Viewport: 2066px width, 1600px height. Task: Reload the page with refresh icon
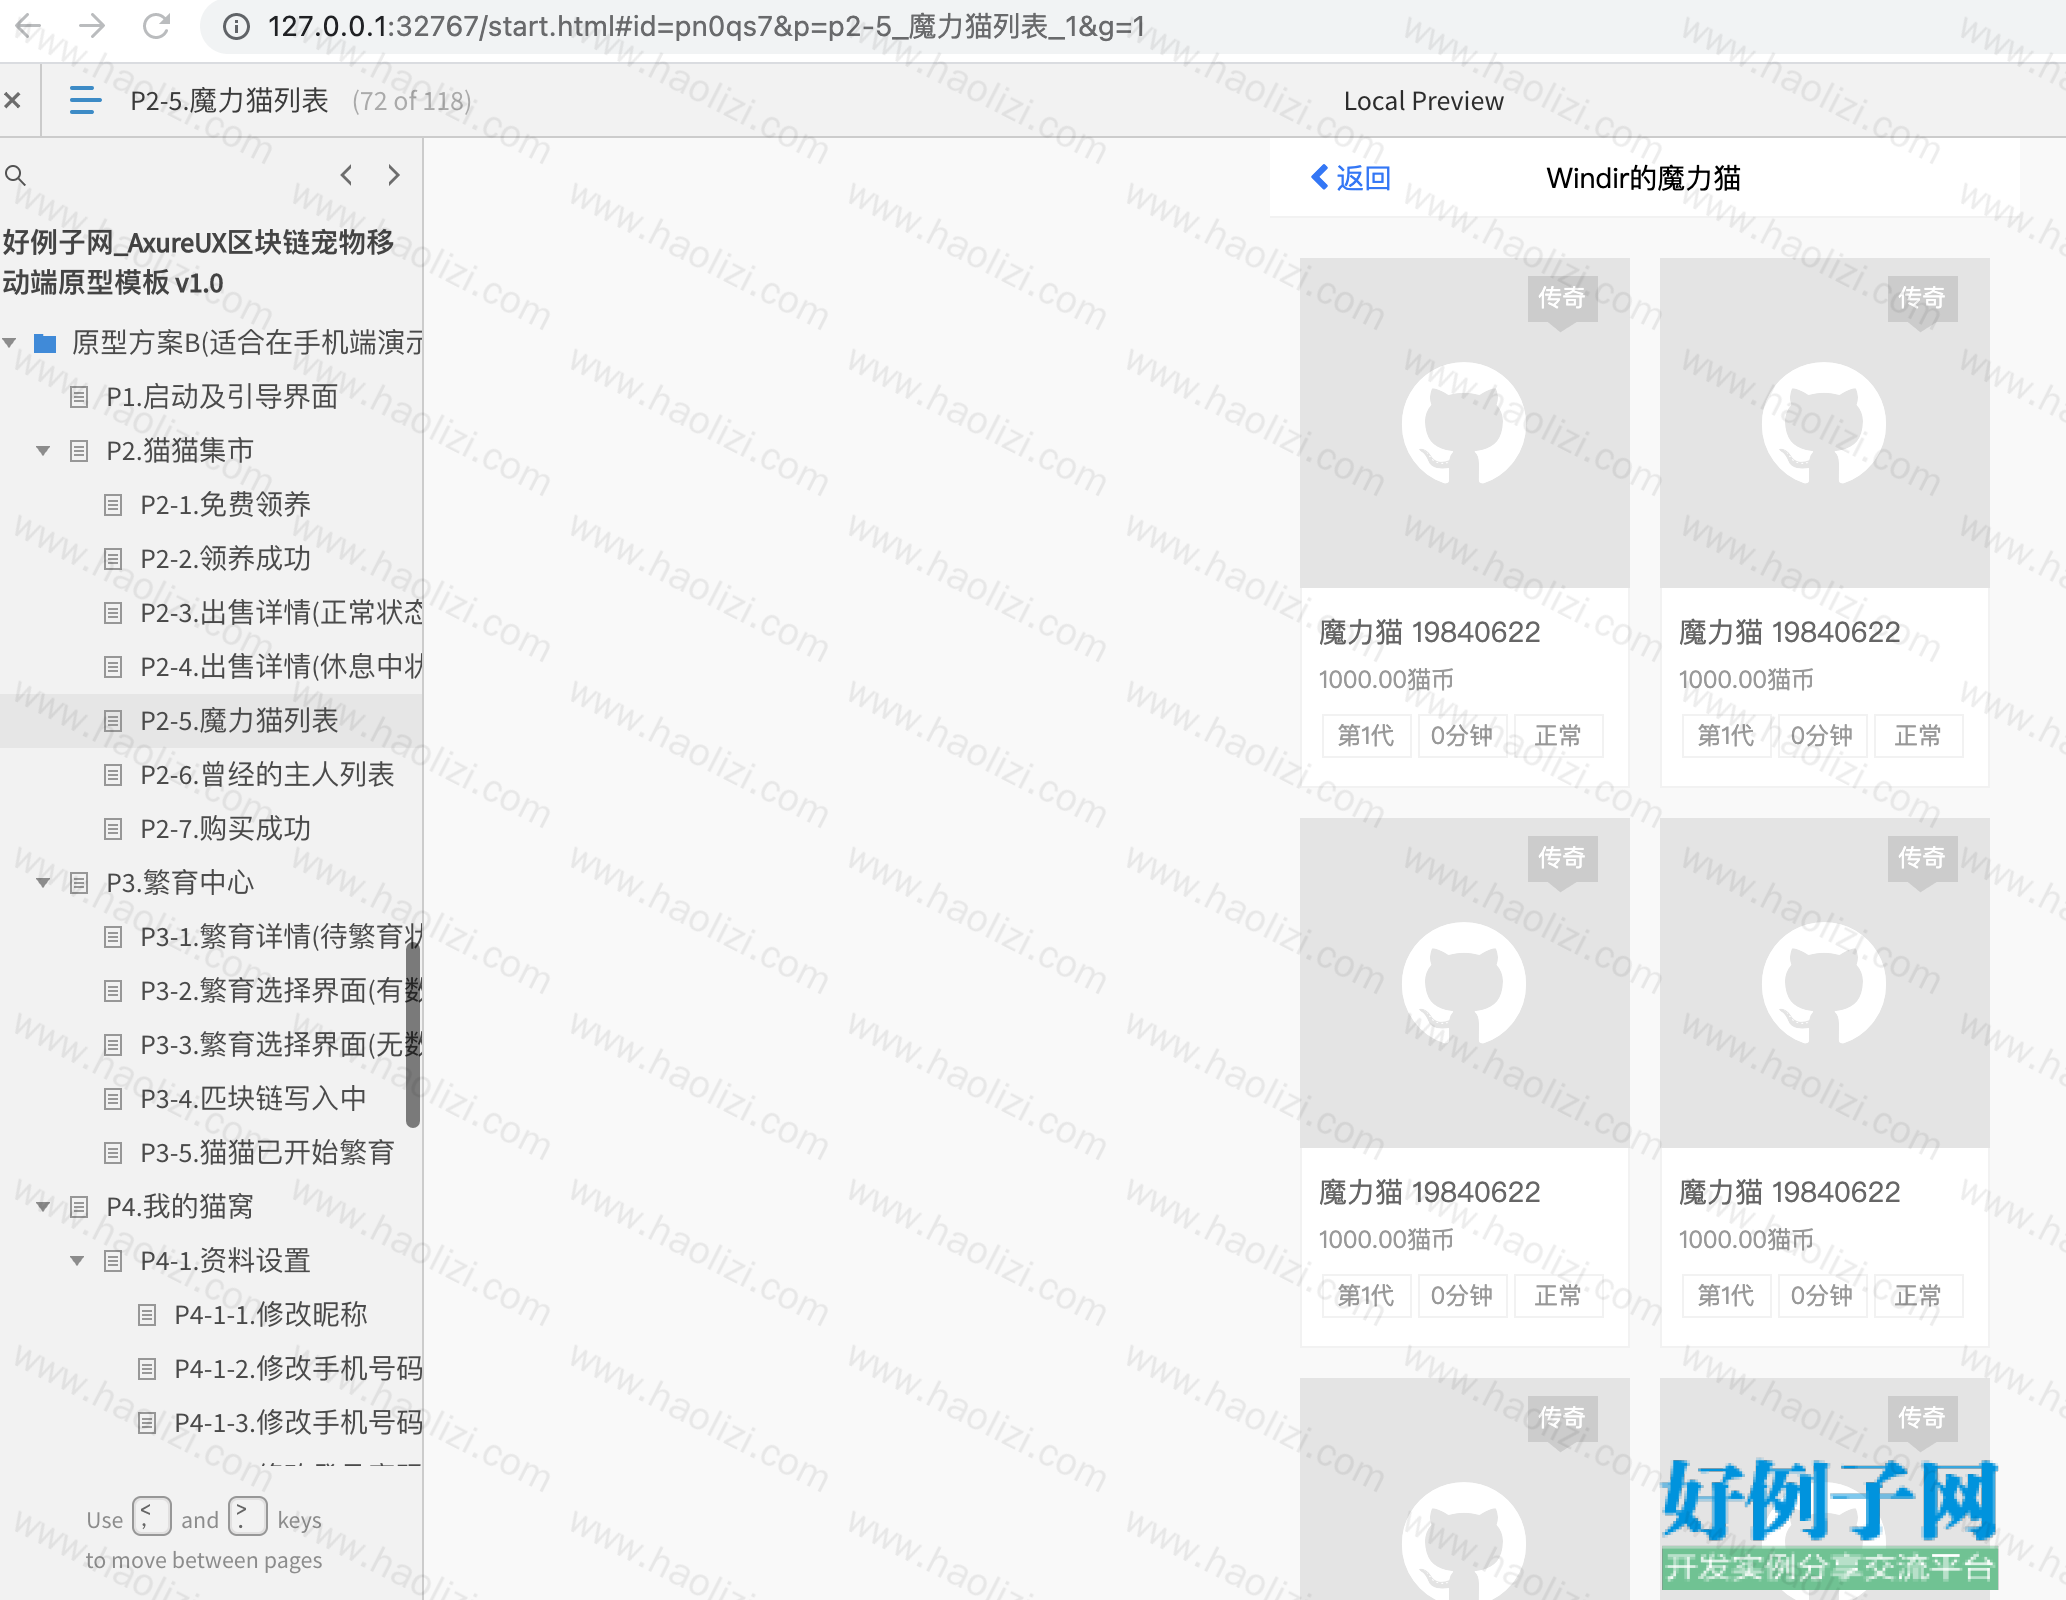(x=156, y=26)
